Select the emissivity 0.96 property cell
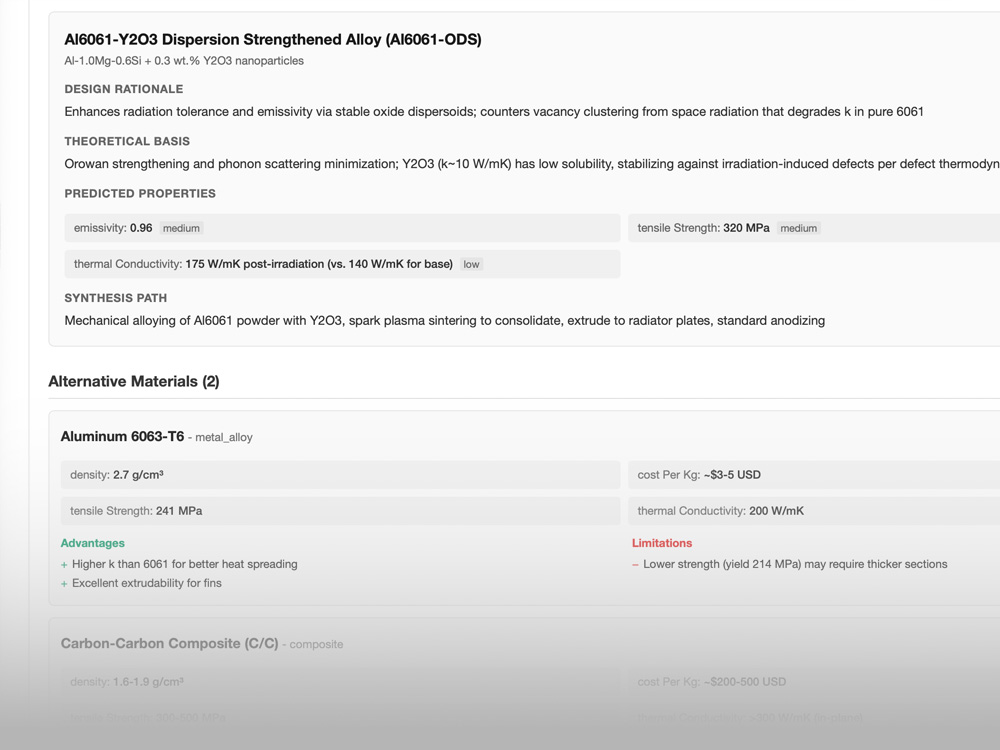The width and height of the screenshot is (1000, 750). pos(342,228)
